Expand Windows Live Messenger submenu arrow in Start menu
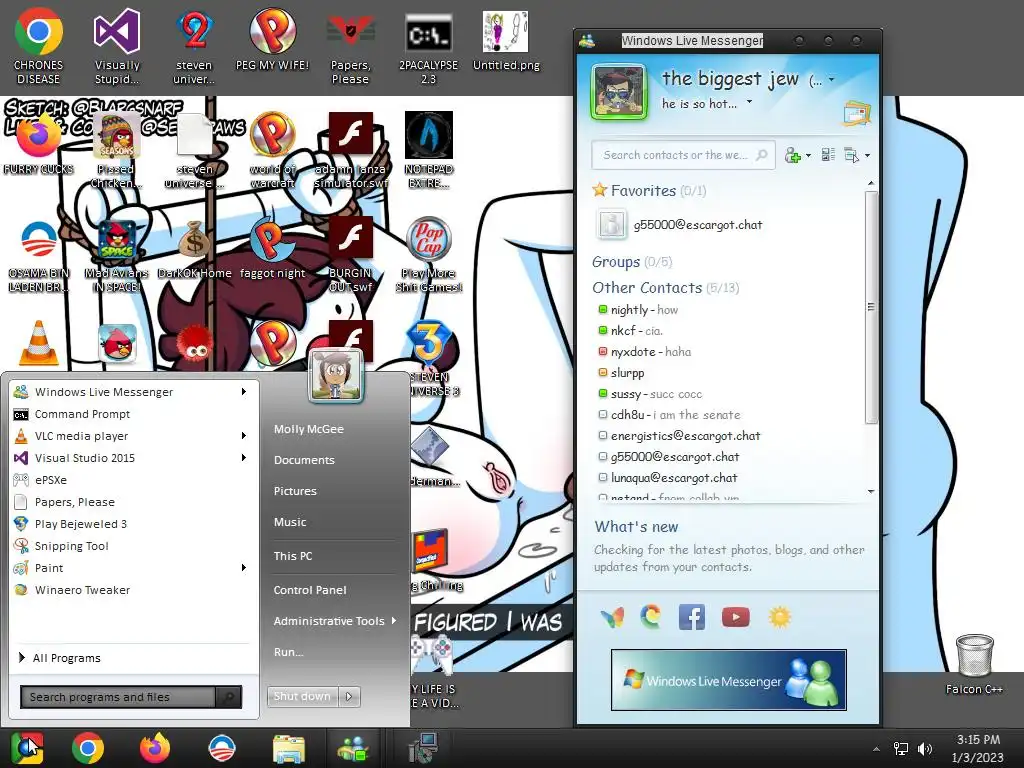Screen dimensions: 1024x768 point(244,392)
